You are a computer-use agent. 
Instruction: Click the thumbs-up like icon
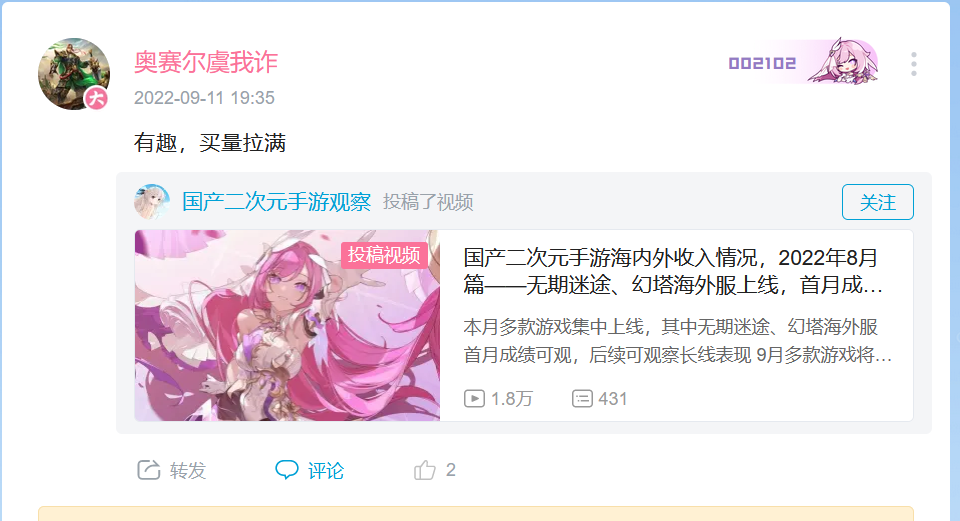tap(424, 470)
